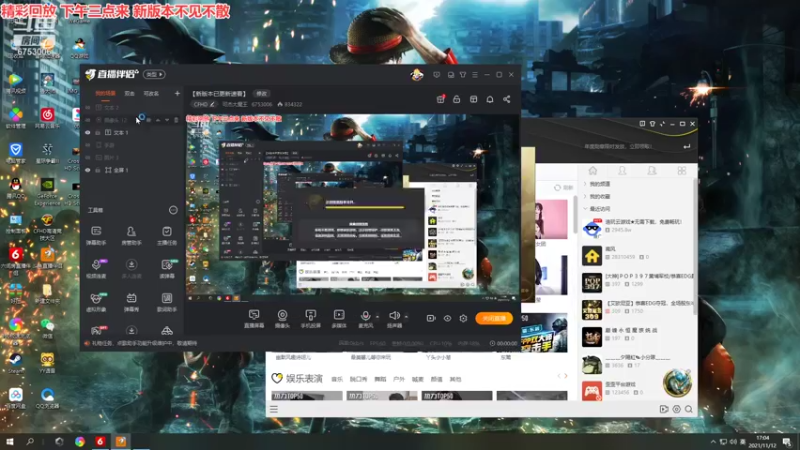Add a 直播屏幕 capture source
This screenshot has height=450, width=800.
click(x=254, y=318)
